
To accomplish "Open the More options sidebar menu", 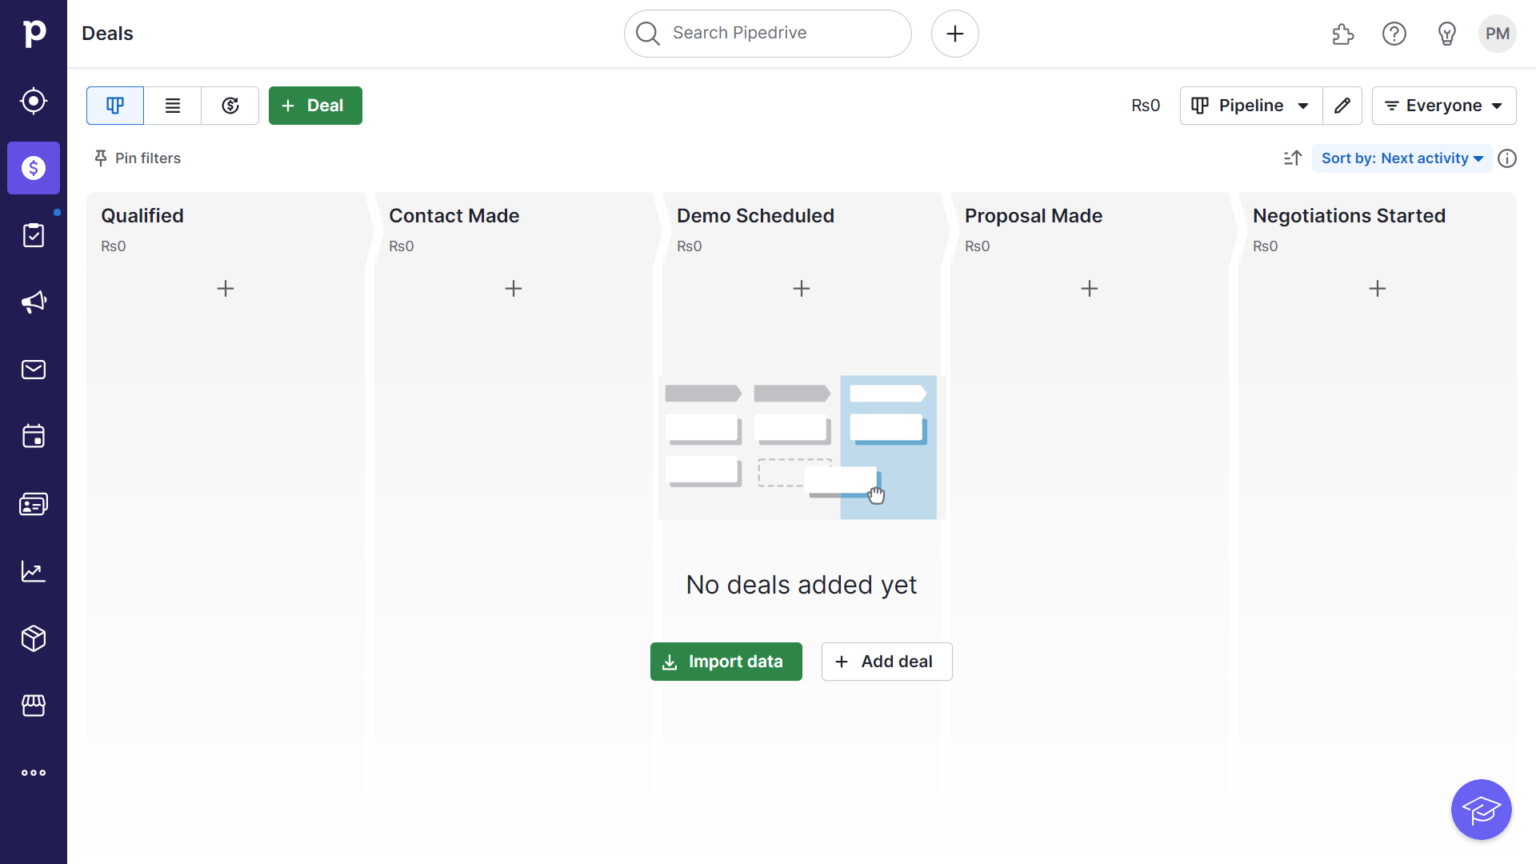I will tap(33, 773).
